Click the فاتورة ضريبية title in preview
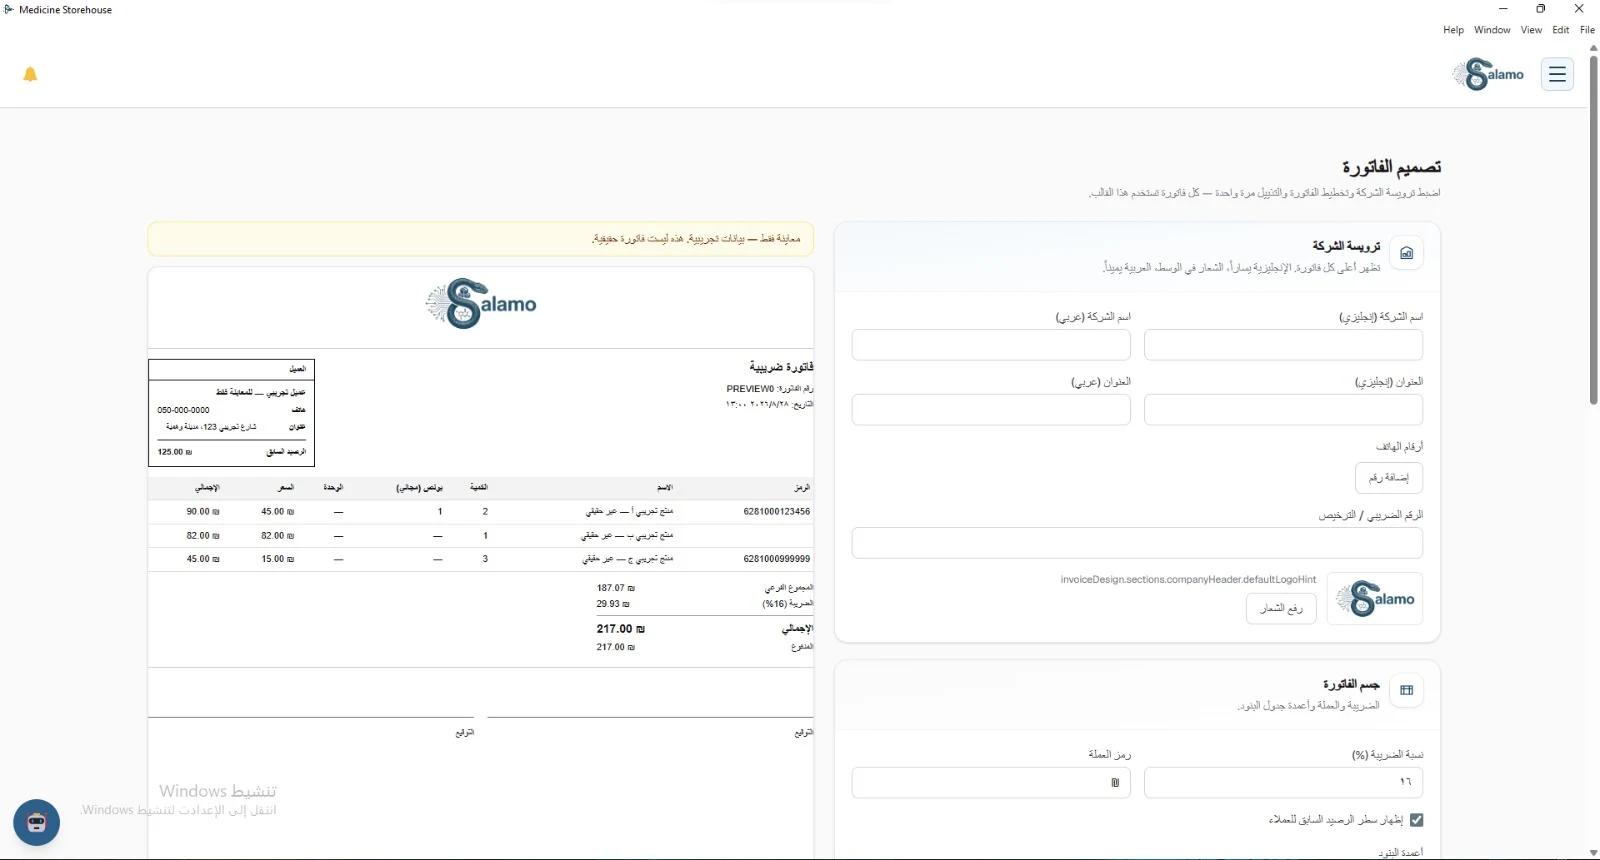This screenshot has height=860, width=1600. pyautogui.click(x=781, y=367)
